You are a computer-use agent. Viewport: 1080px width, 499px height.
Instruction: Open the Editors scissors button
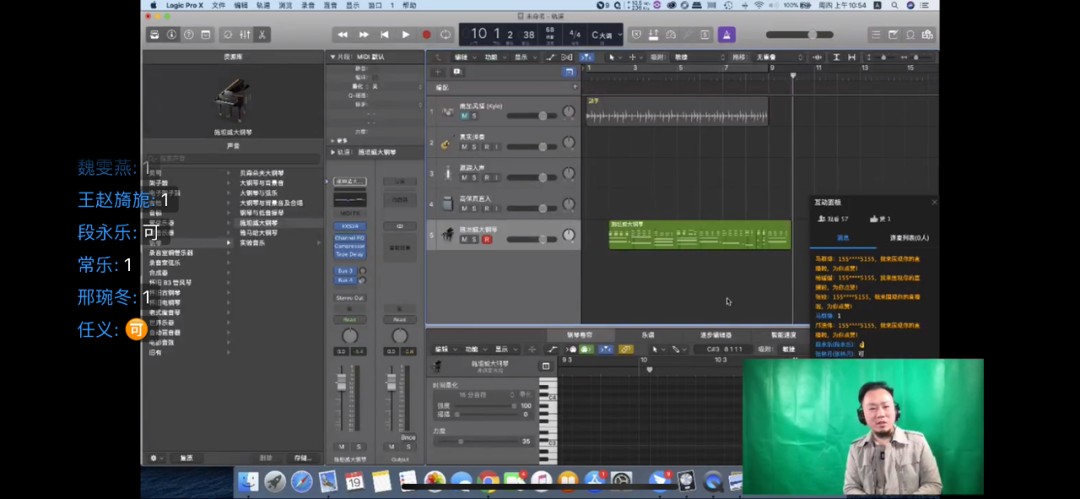(x=262, y=34)
